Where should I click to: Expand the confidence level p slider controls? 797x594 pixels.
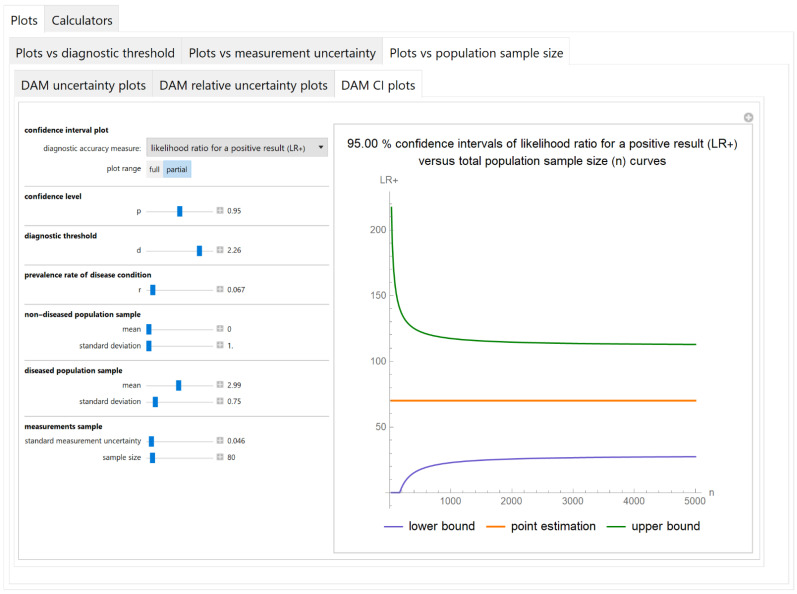[x=220, y=211]
